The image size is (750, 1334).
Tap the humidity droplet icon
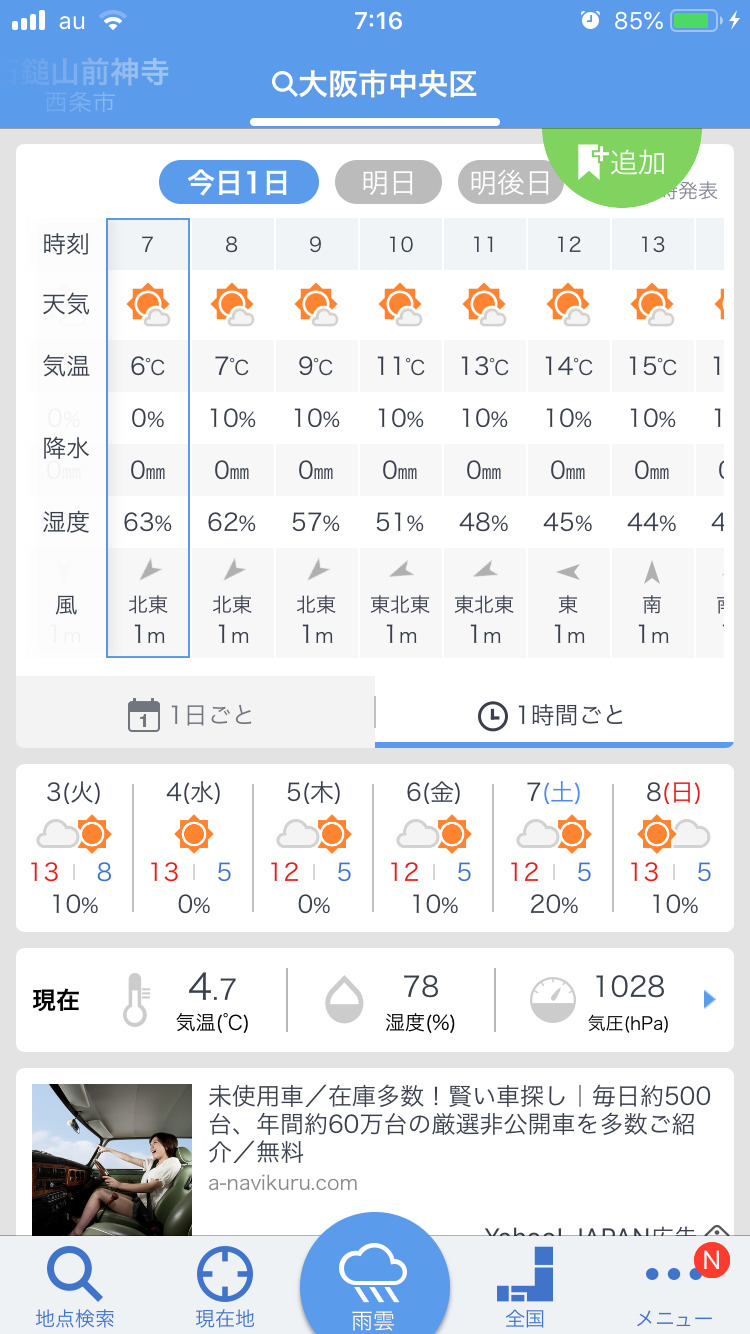point(345,1000)
